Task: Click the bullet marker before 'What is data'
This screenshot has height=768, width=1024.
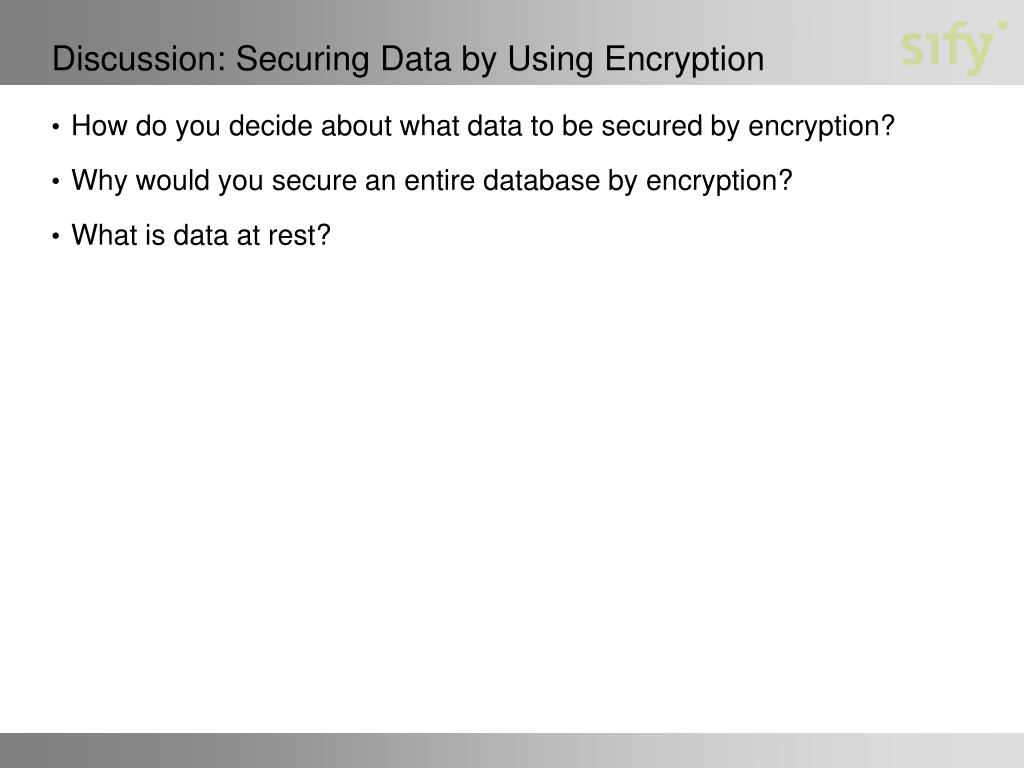Action: pos(58,237)
